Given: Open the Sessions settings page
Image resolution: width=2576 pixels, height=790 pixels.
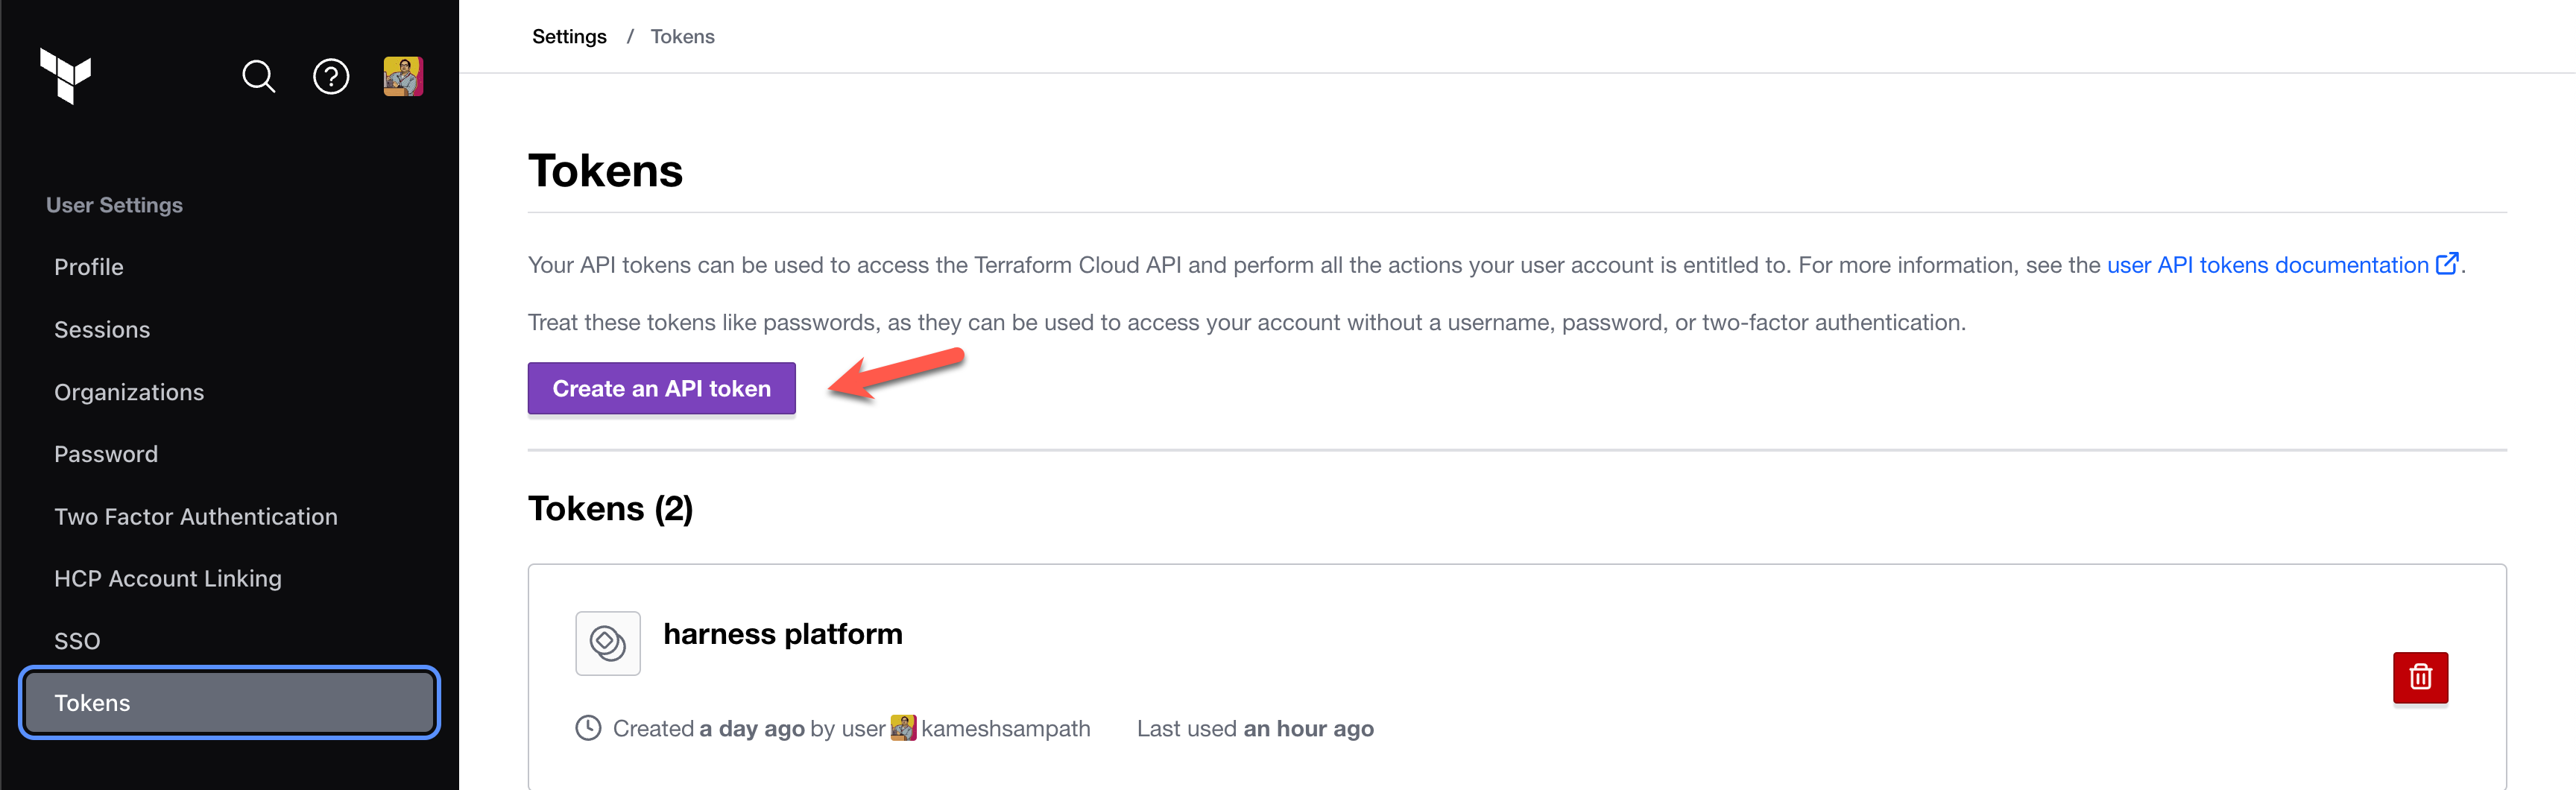Looking at the screenshot, I should (102, 330).
